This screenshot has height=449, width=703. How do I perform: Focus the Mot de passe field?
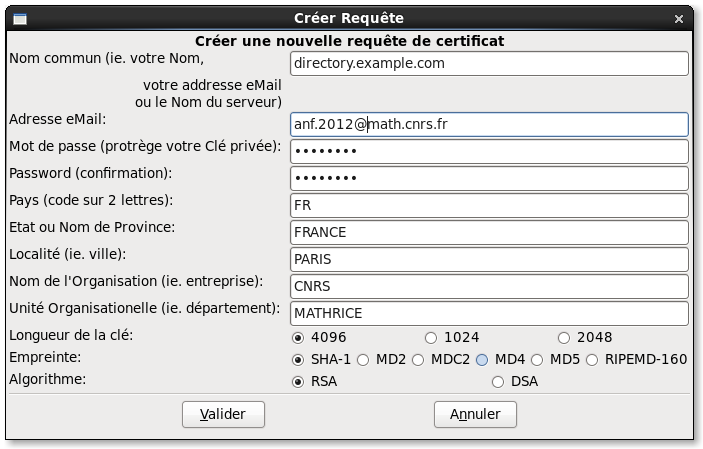[489, 152]
